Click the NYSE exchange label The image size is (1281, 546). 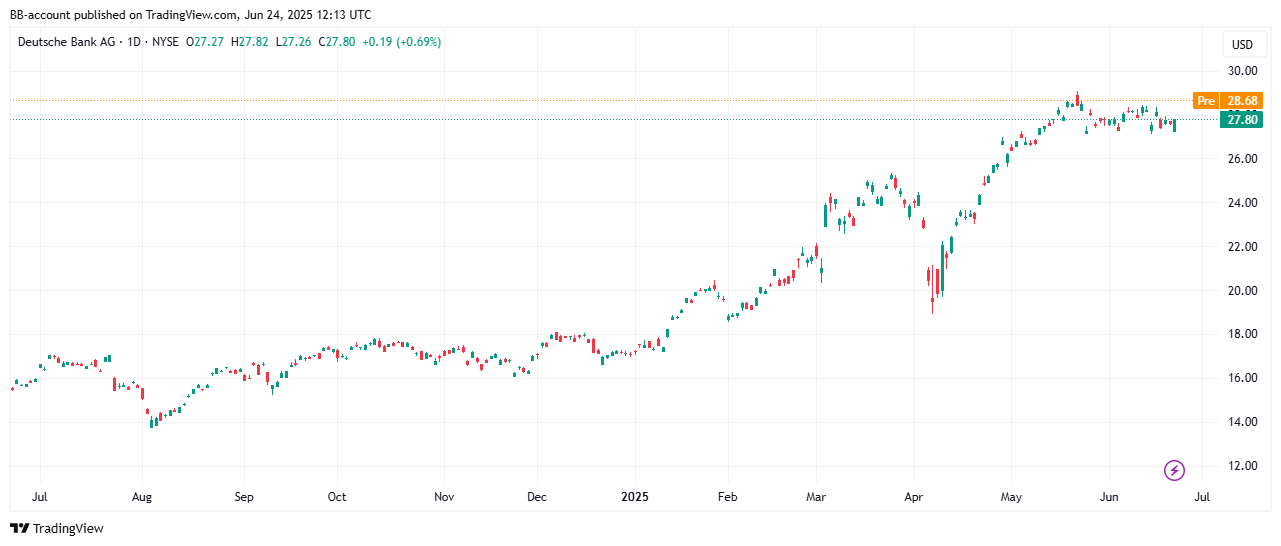[x=165, y=42]
